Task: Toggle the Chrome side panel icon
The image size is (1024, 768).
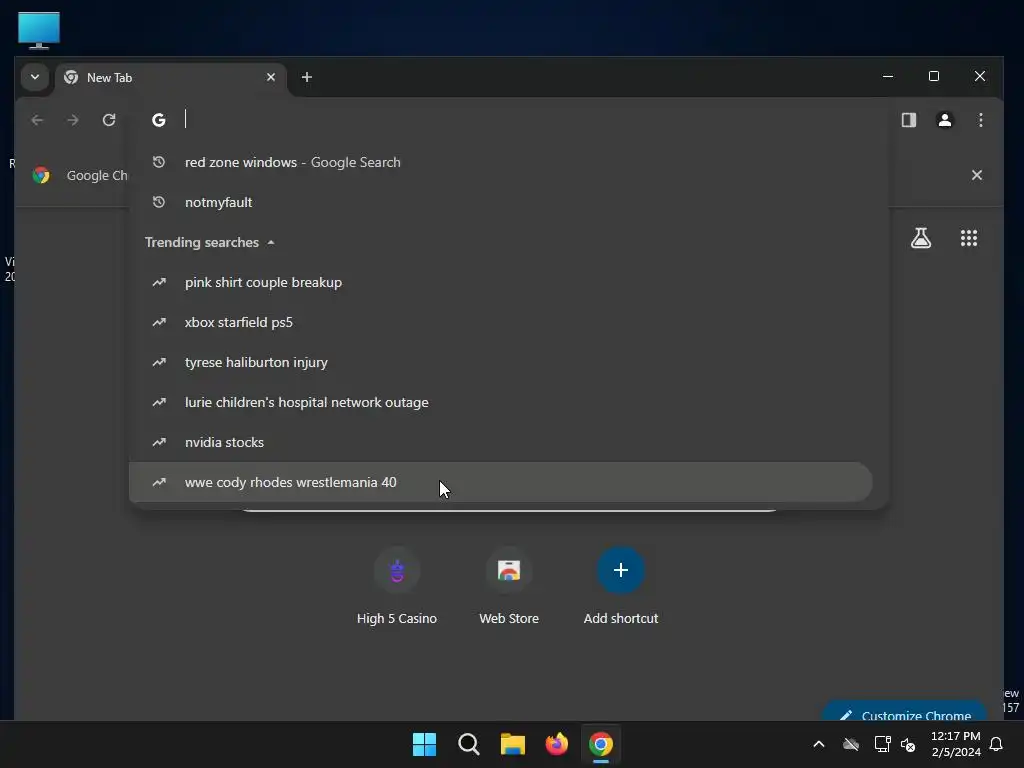Action: click(x=908, y=120)
